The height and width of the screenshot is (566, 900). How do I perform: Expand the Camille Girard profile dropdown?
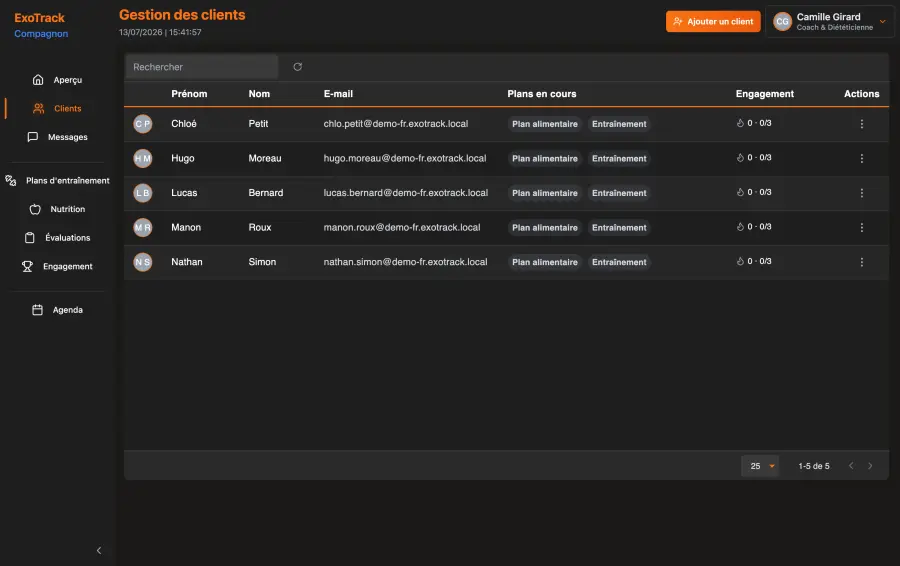pos(882,21)
